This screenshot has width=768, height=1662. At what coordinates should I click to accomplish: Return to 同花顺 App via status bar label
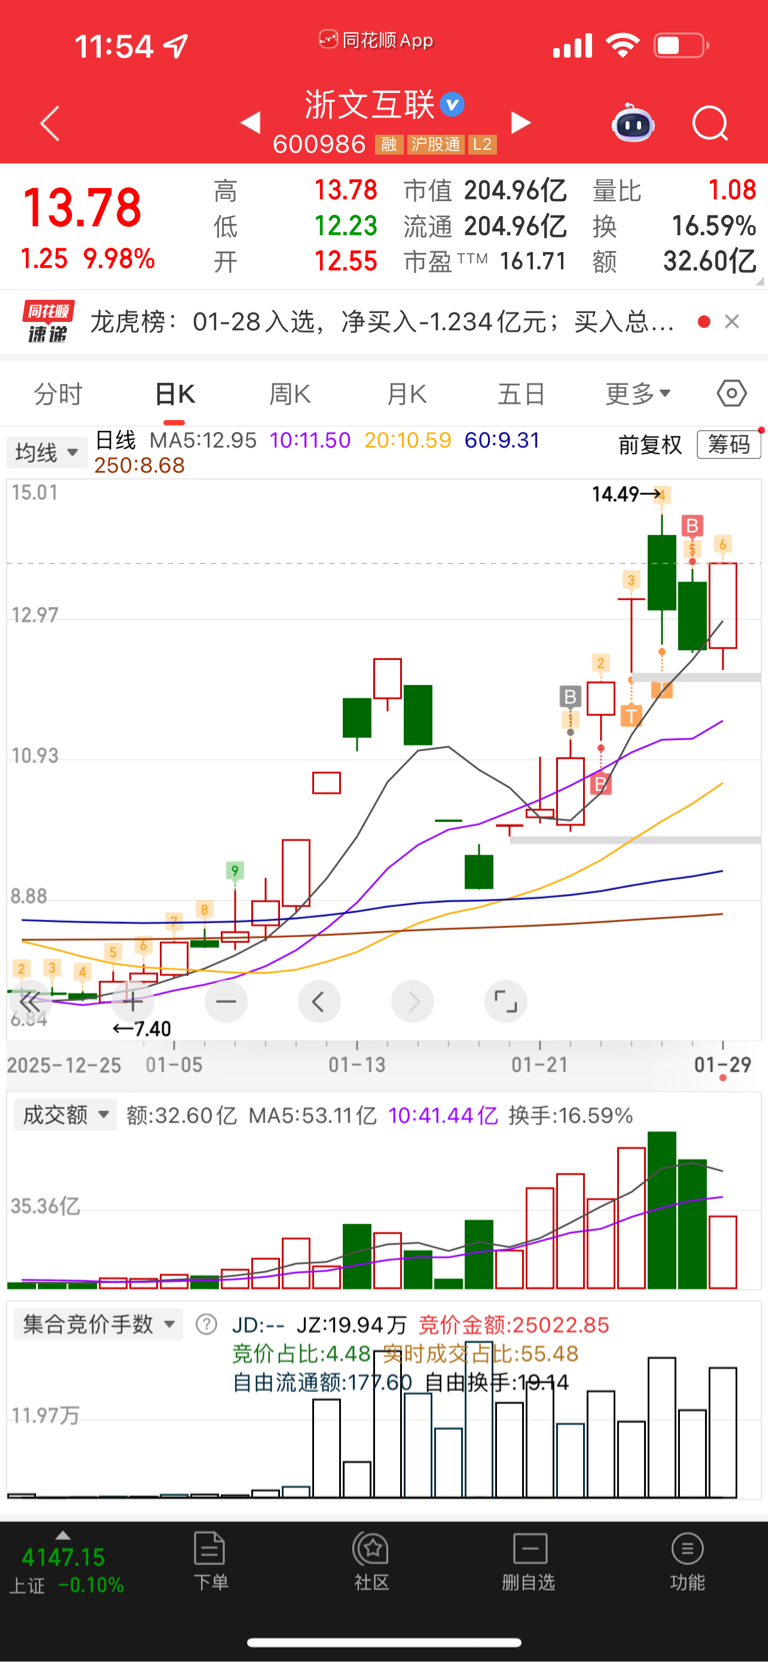click(376, 40)
